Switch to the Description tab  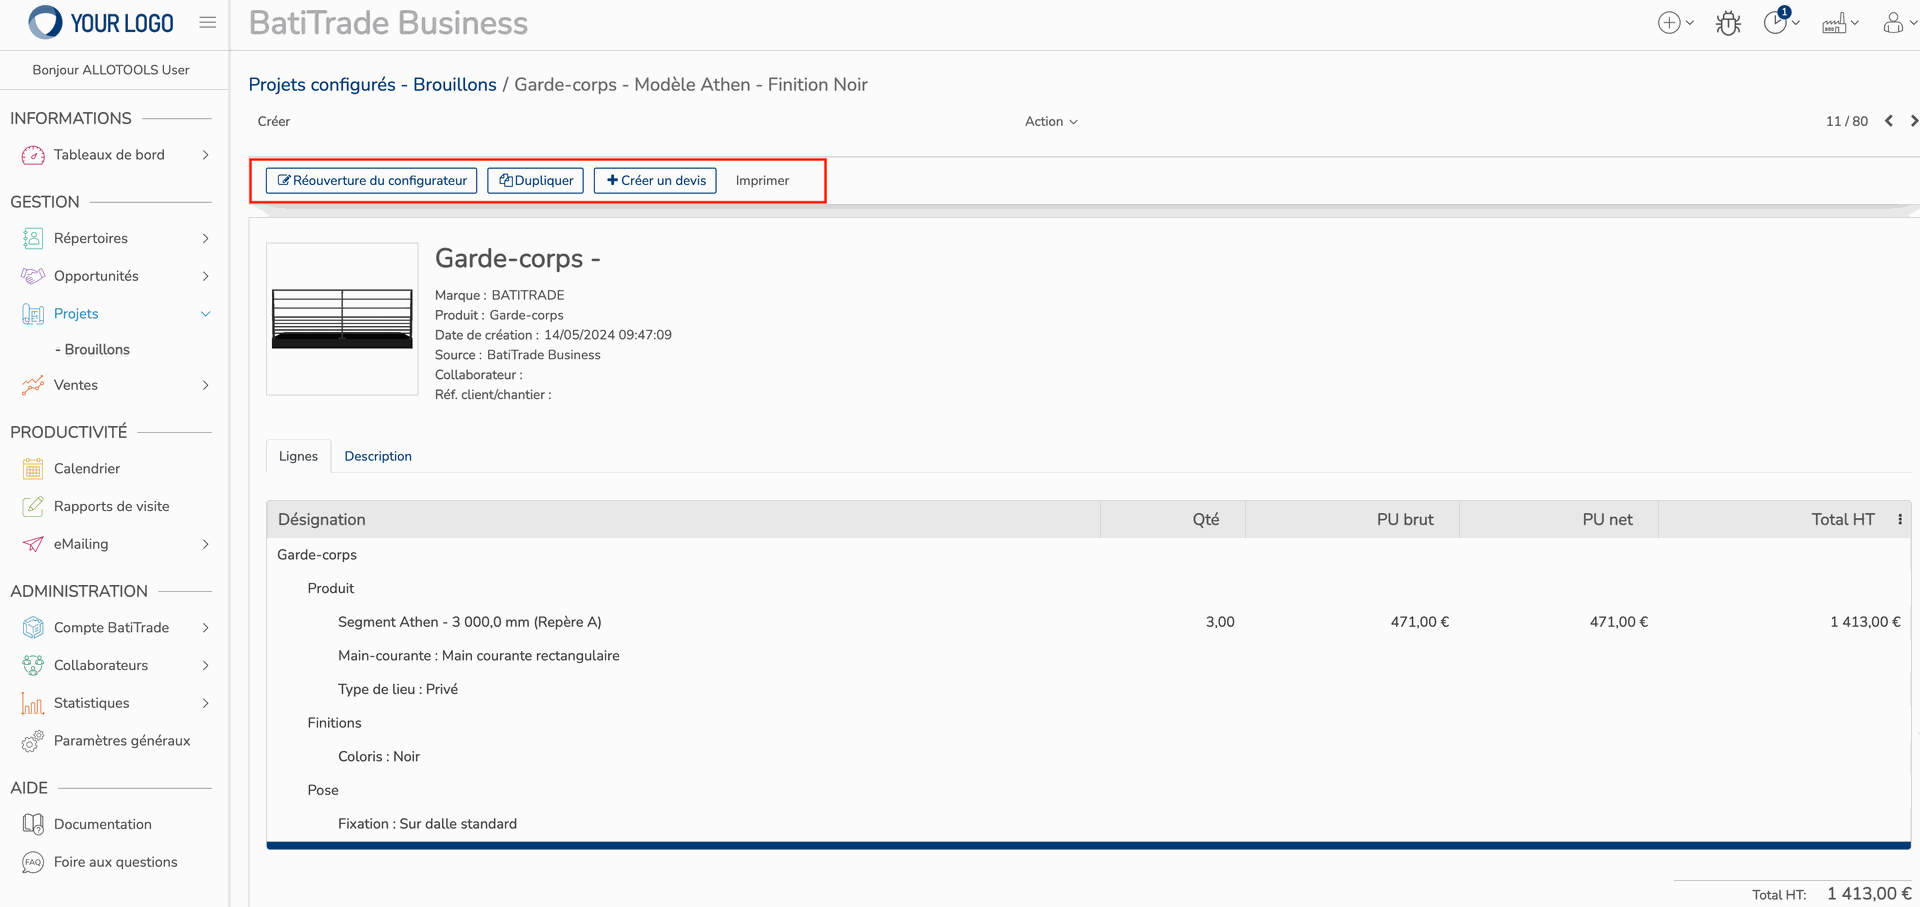point(378,456)
